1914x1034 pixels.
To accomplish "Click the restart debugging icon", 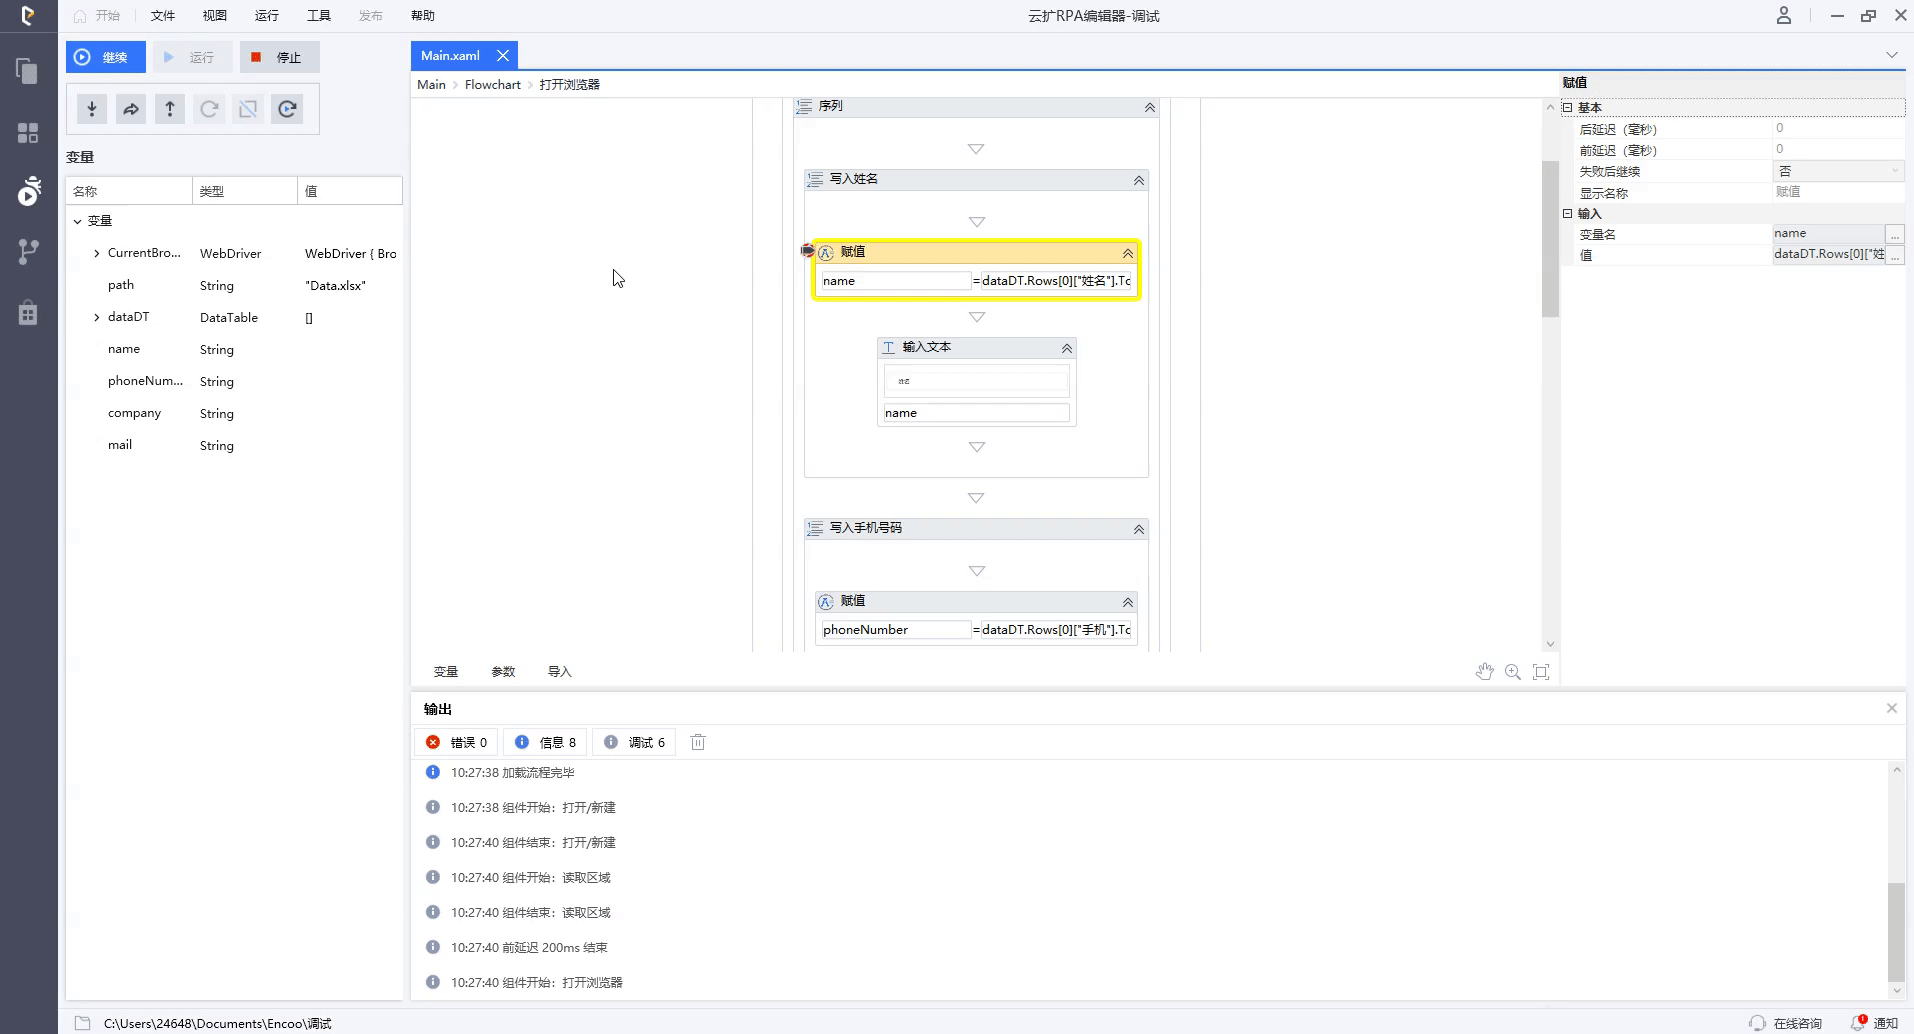I will click(x=287, y=109).
